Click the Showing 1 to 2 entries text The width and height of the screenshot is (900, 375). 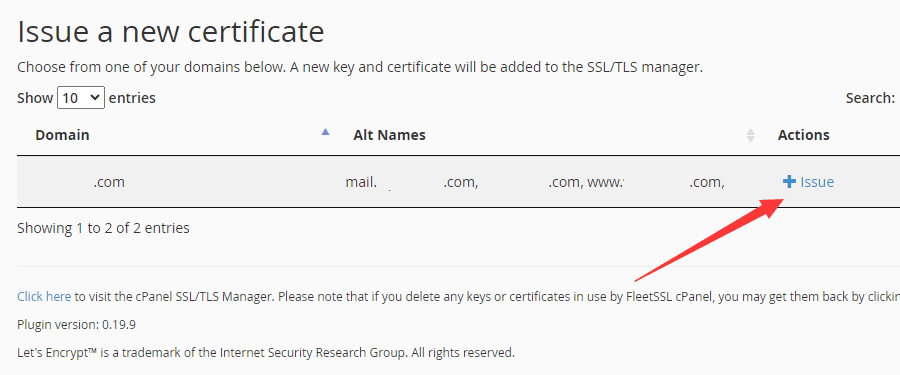(x=103, y=228)
